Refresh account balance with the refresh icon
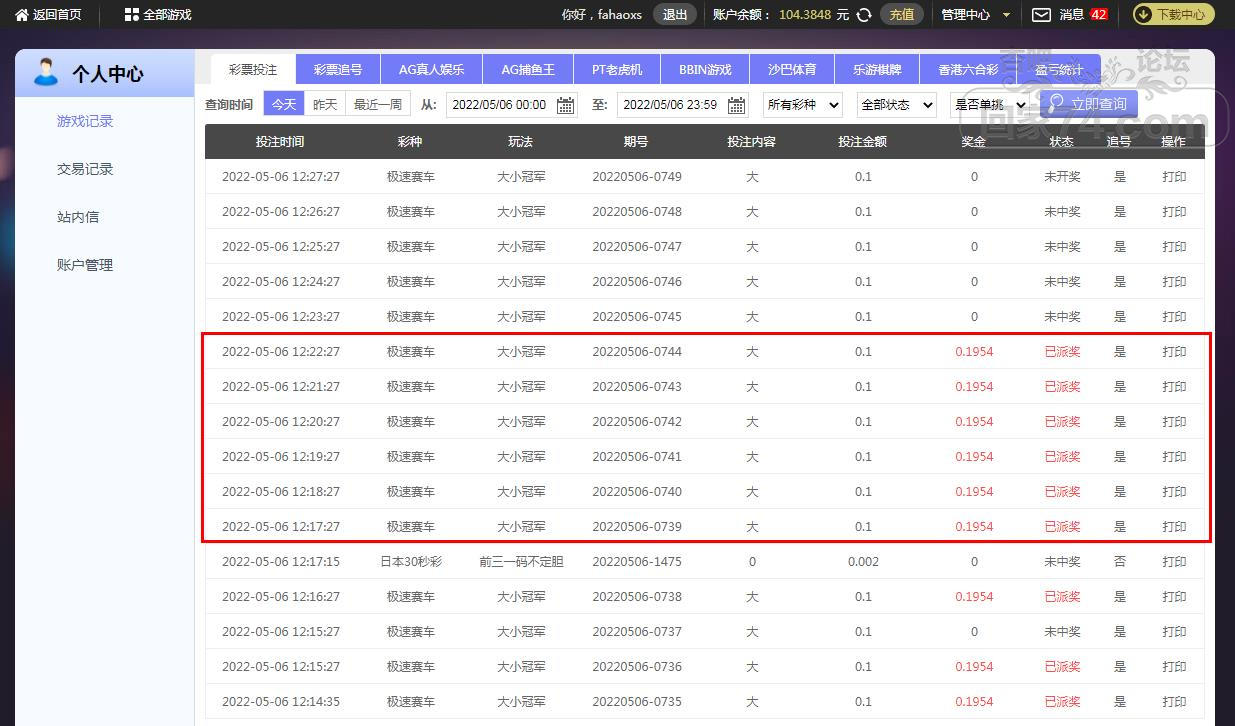The width and height of the screenshot is (1235, 726). point(864,15)
